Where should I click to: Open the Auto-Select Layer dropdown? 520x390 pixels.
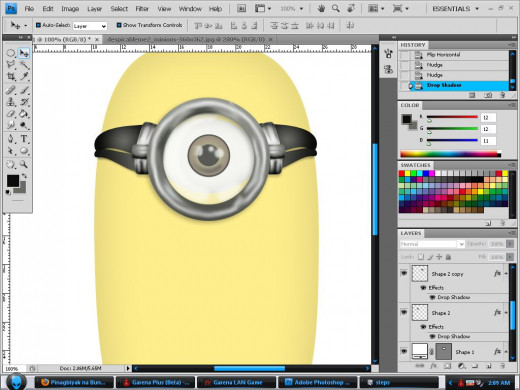pos(90,26)
